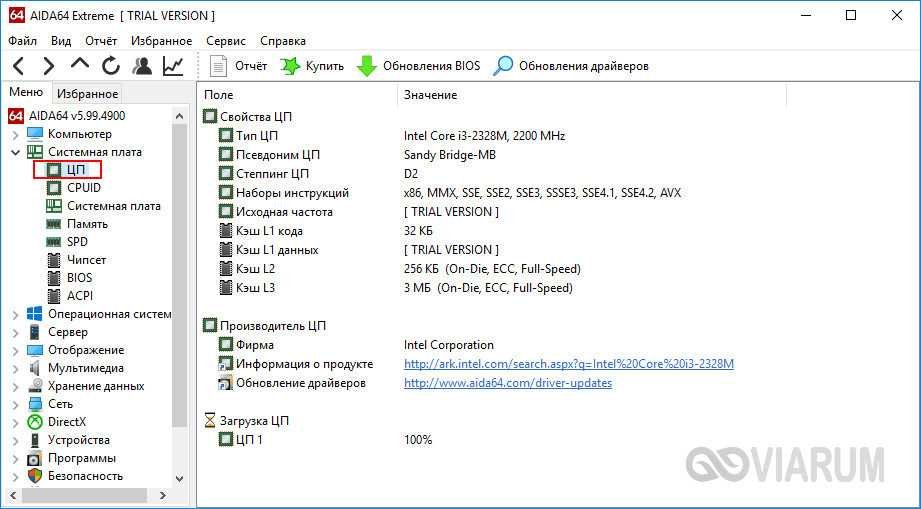Open the Сервис menu
This screenshot has width=921, height=509.
tap(226, 41)
